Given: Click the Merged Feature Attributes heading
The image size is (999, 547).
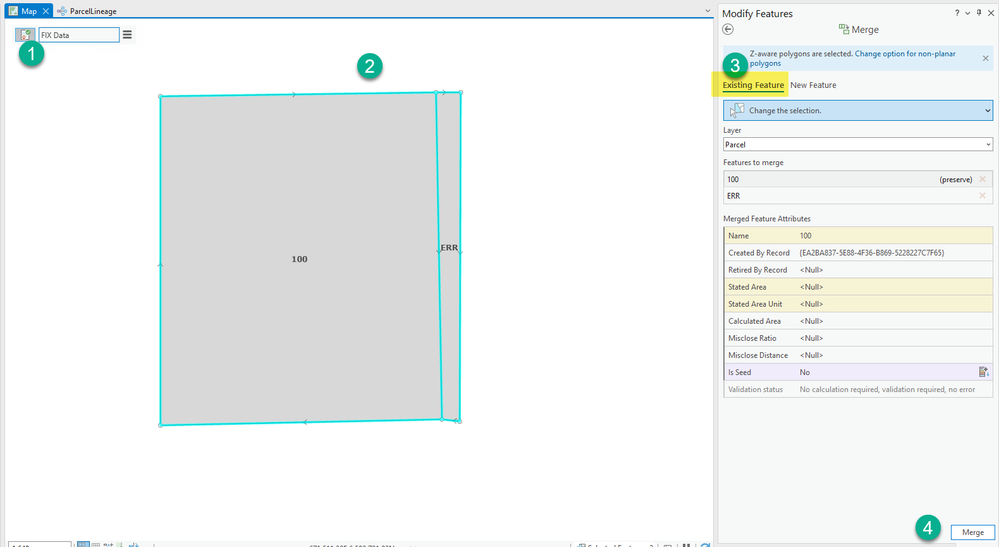Looking at the screenshot, I should 766,218.
